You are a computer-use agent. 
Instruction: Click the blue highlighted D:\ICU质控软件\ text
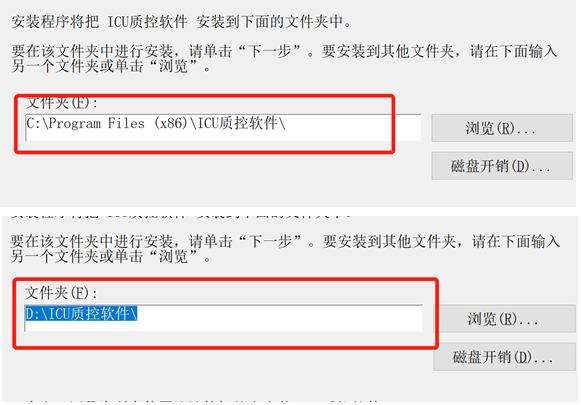(x=82, y=313)
